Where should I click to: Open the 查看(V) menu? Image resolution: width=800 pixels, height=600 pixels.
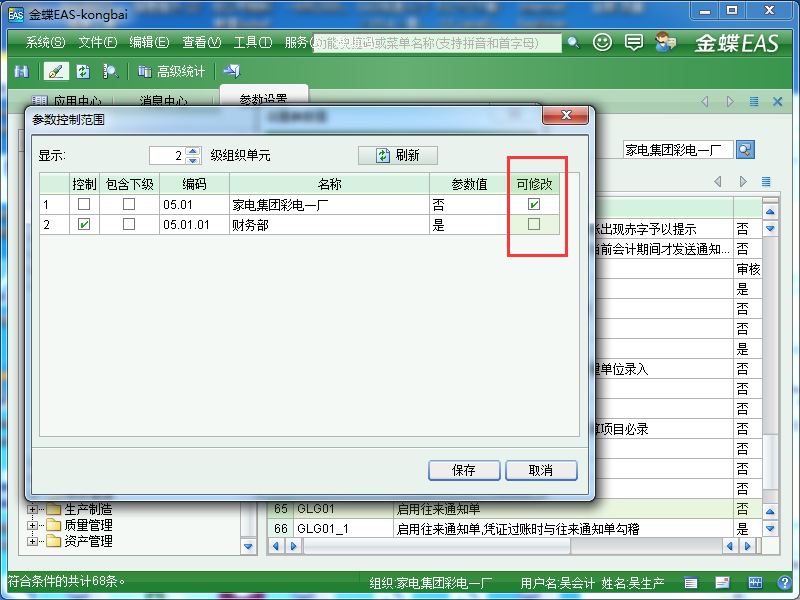(x=202, y=43)
